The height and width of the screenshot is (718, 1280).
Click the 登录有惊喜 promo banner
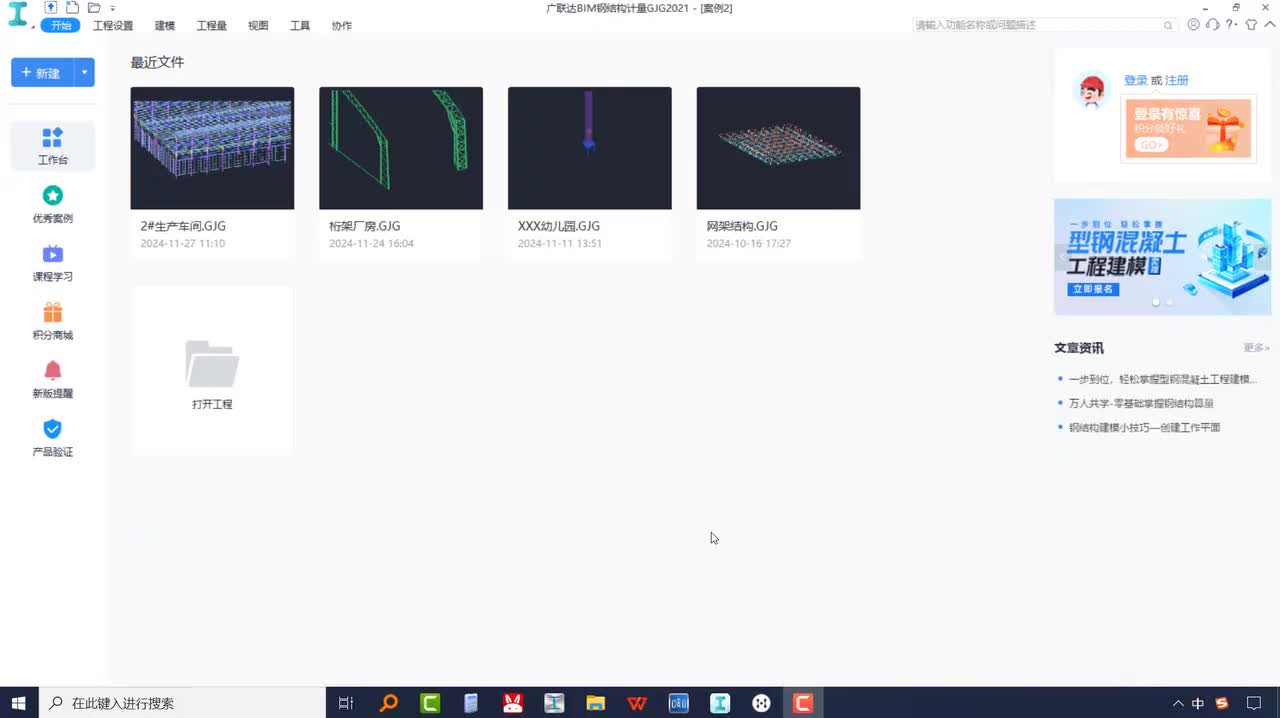[1188, 128]
